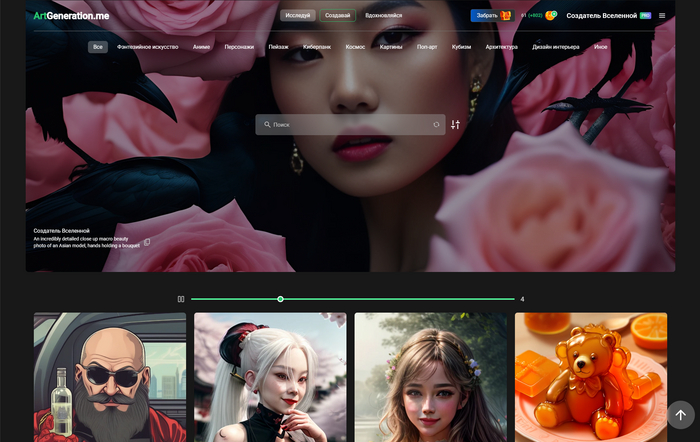Viewport: 700px width, 442px height.
Task: Open the Создатель Вселенной profile
Action: coord(601,16)
